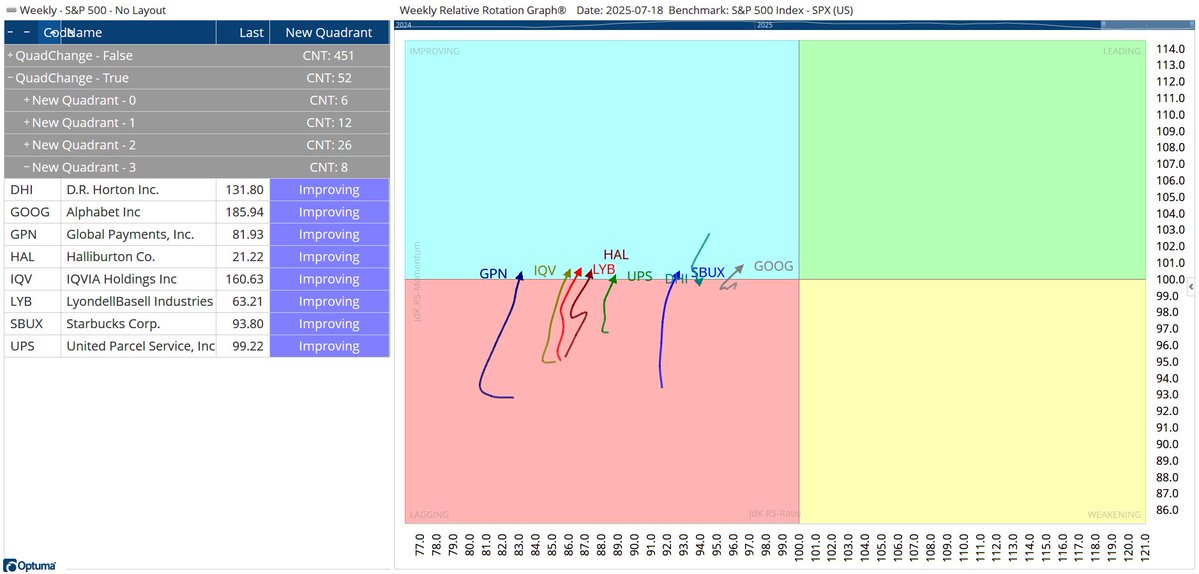Click the watchlist window icon beside Weekly title

(10, 11)
